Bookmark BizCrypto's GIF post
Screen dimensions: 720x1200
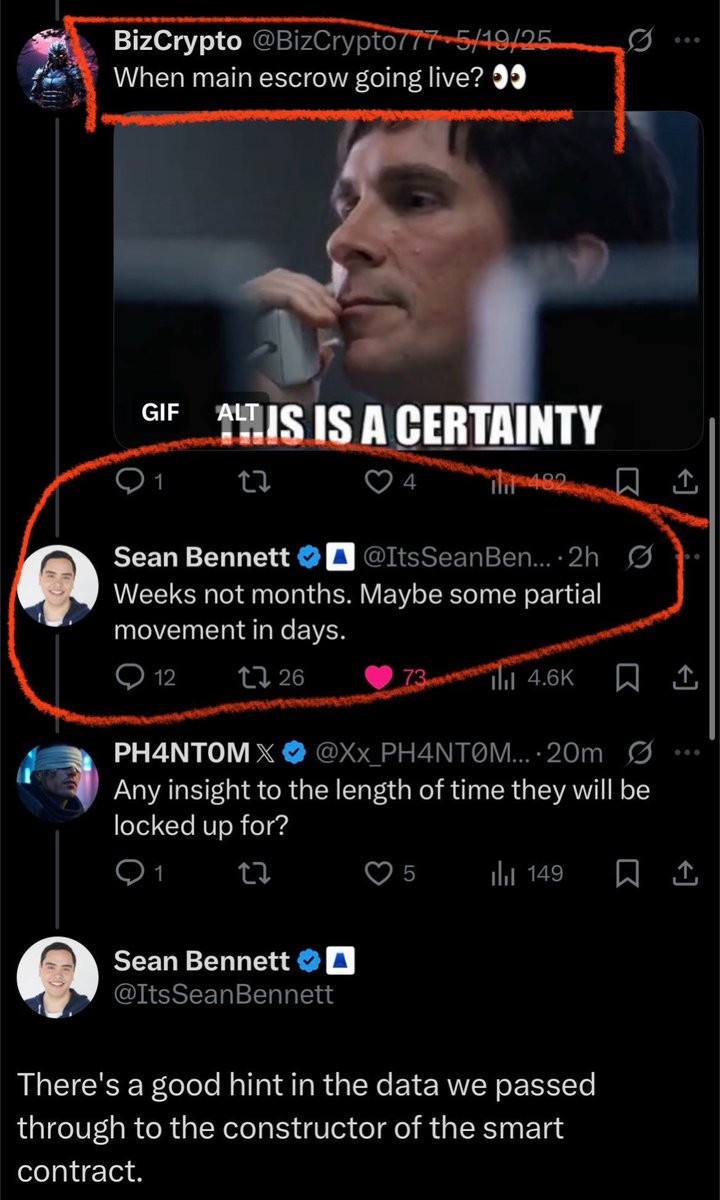tap(627, 483)
